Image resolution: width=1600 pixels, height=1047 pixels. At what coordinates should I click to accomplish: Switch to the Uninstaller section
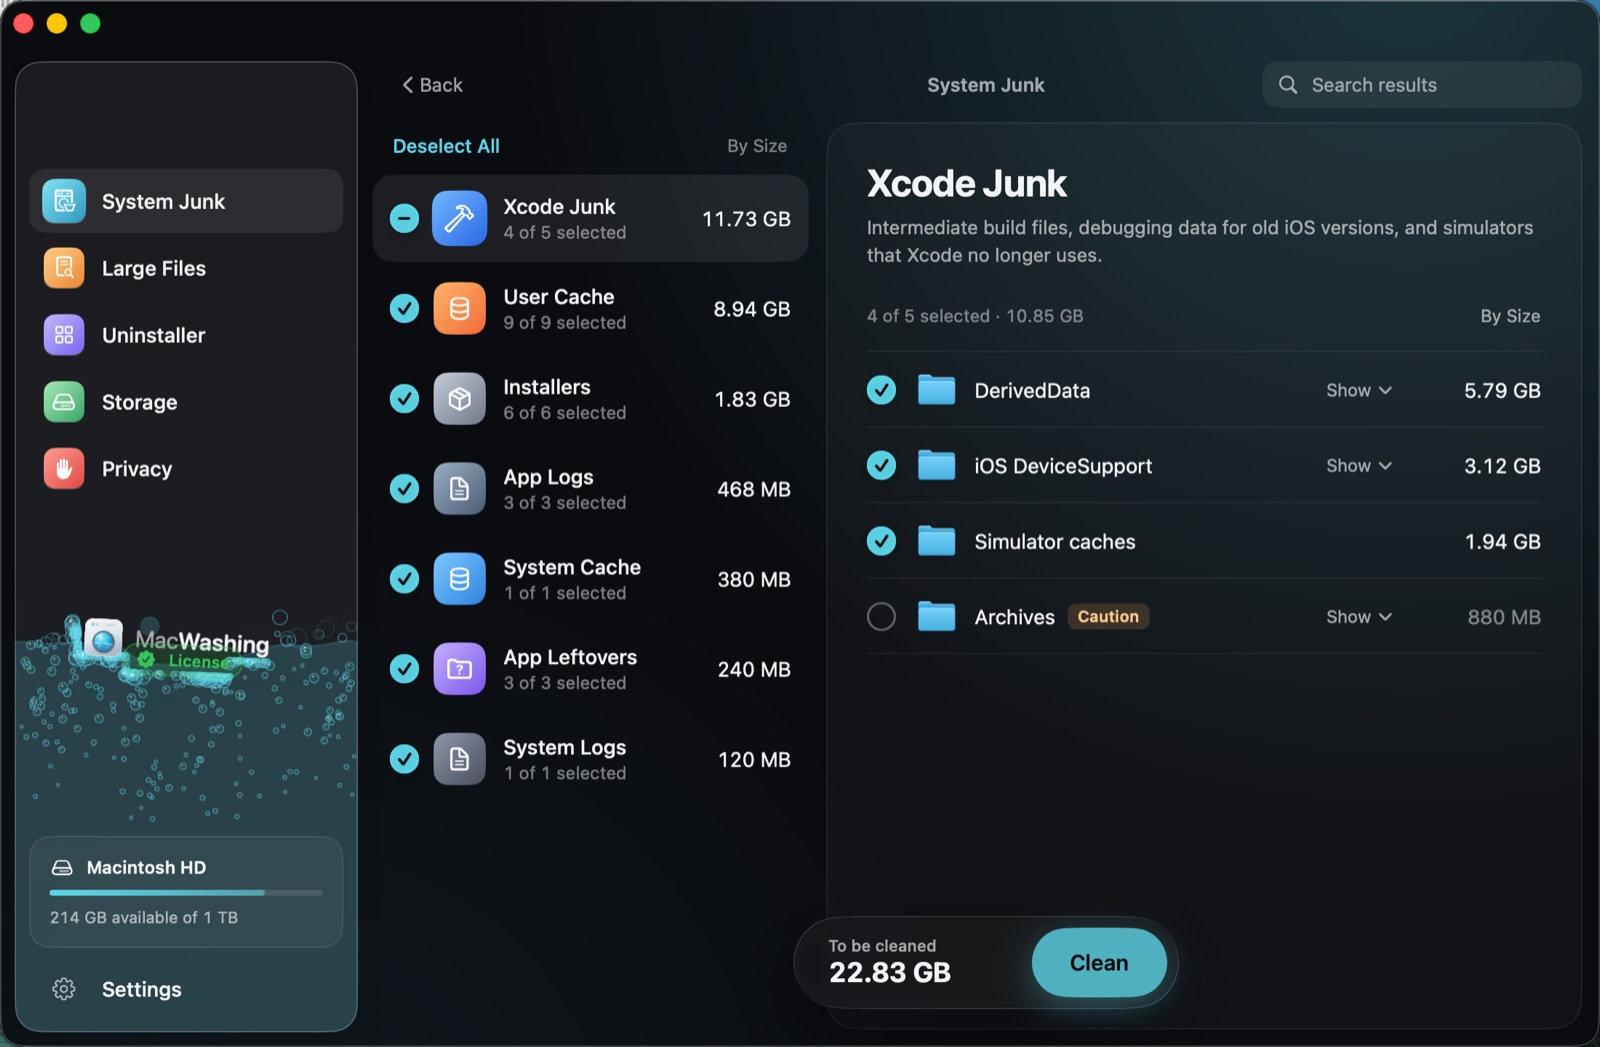click(x=186, y=335)
